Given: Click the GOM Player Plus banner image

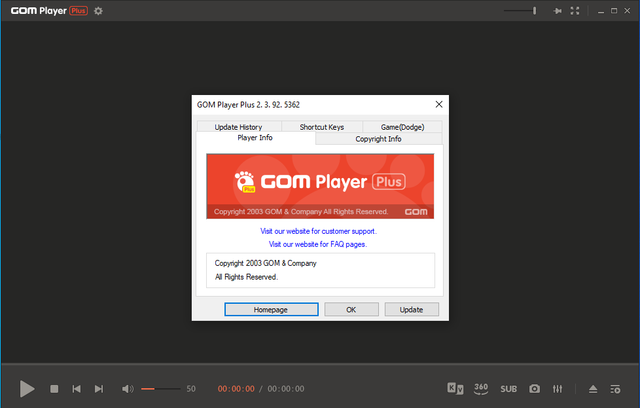Looking at the screenshot, I should click(320, 186).
